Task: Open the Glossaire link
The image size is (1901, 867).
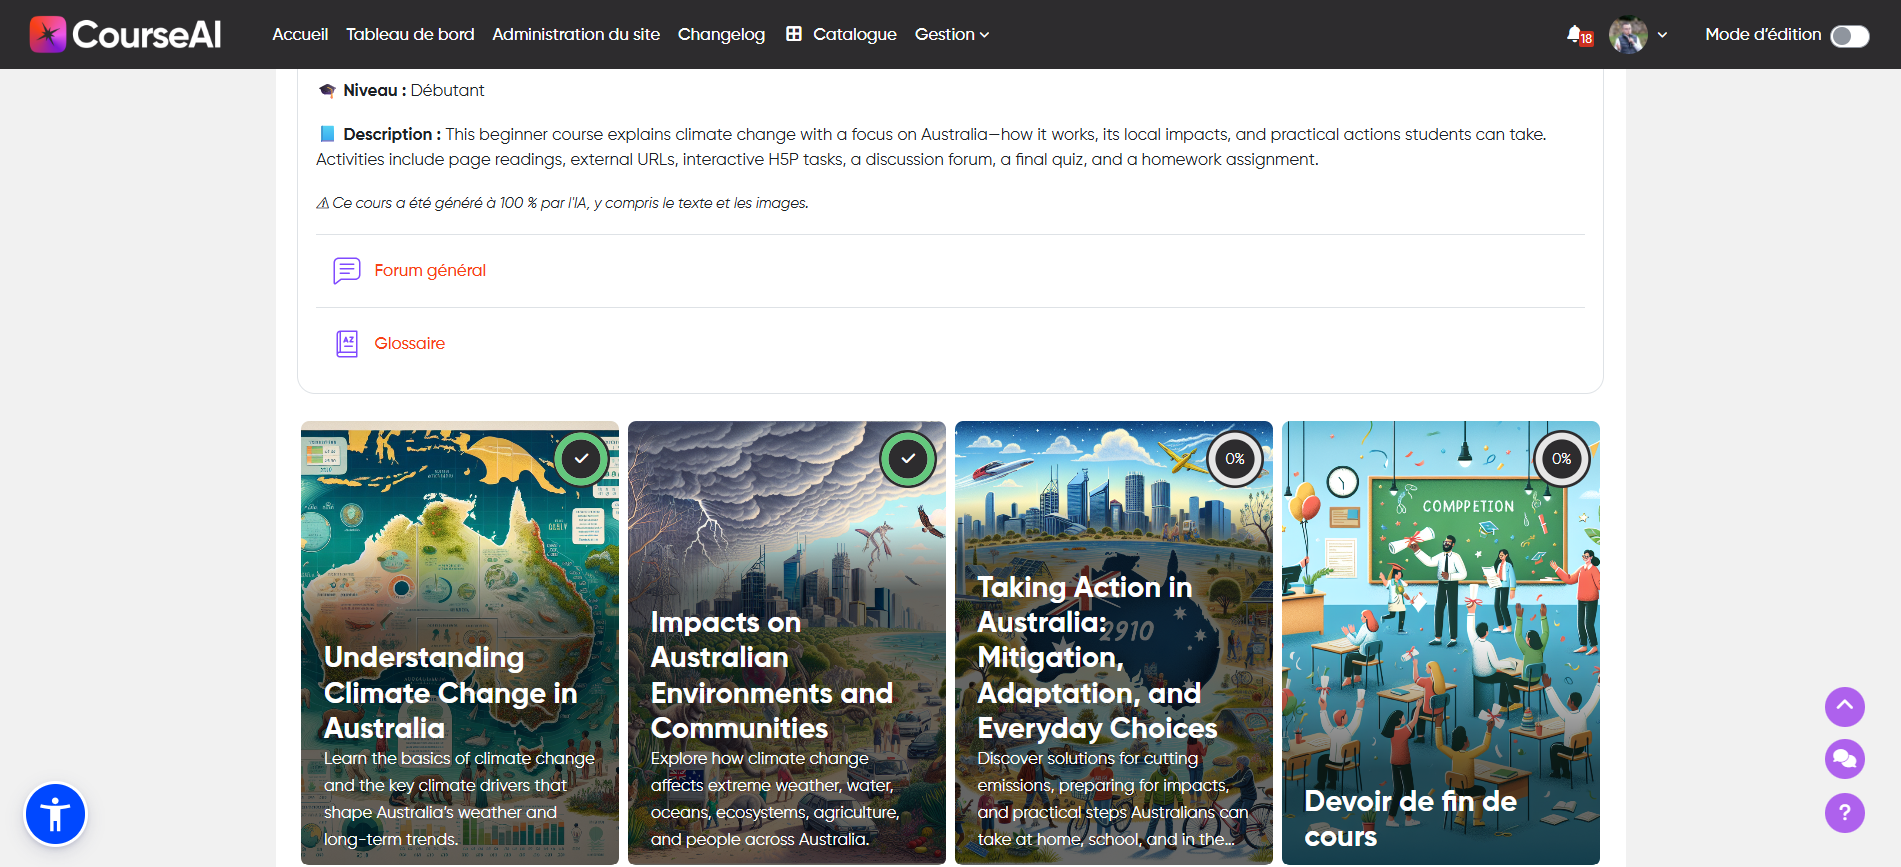Action: [409, 343]
